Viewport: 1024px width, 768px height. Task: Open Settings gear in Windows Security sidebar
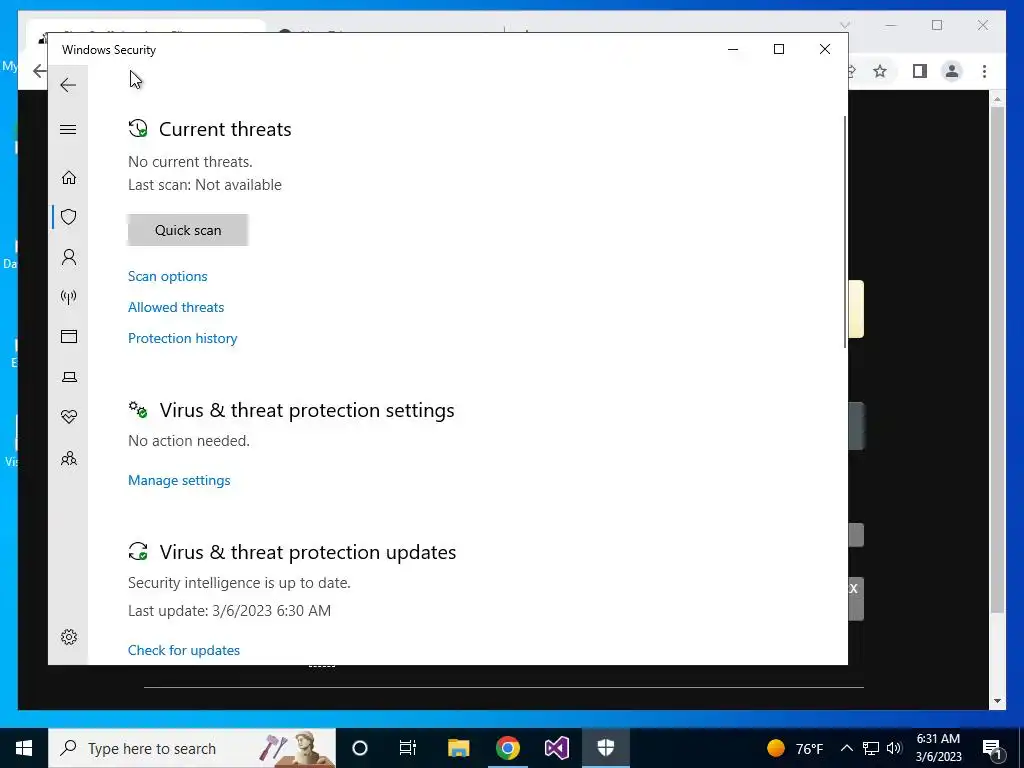[x=69, y=637]
